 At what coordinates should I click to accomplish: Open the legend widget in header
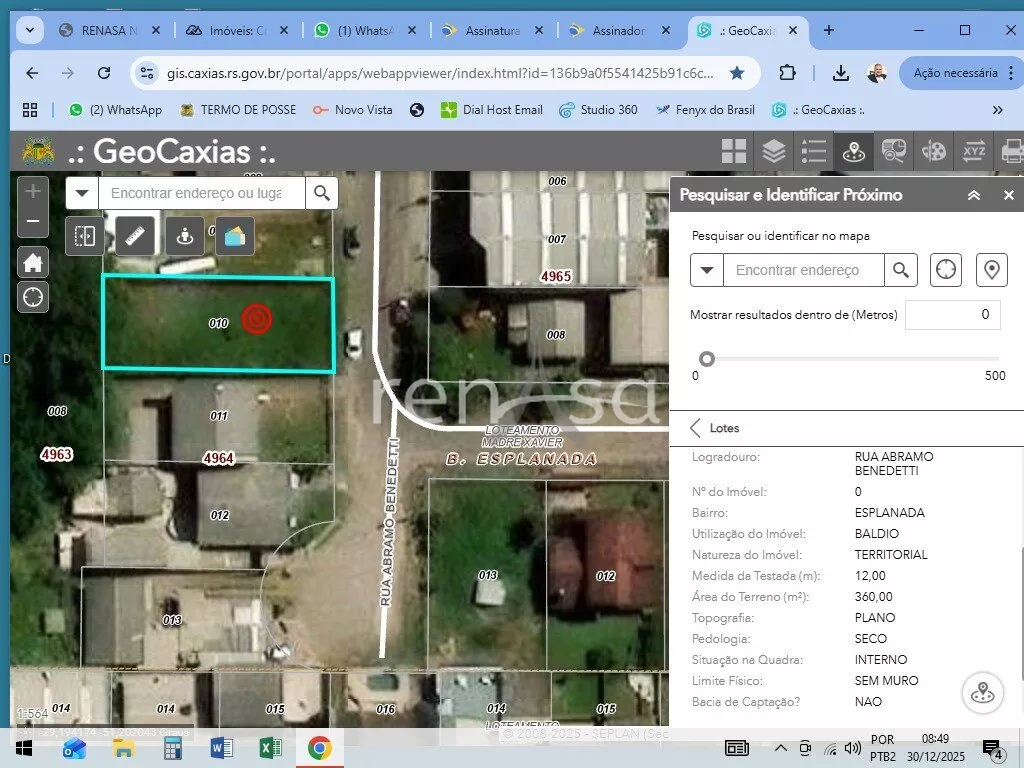click(x=814, y=151)
